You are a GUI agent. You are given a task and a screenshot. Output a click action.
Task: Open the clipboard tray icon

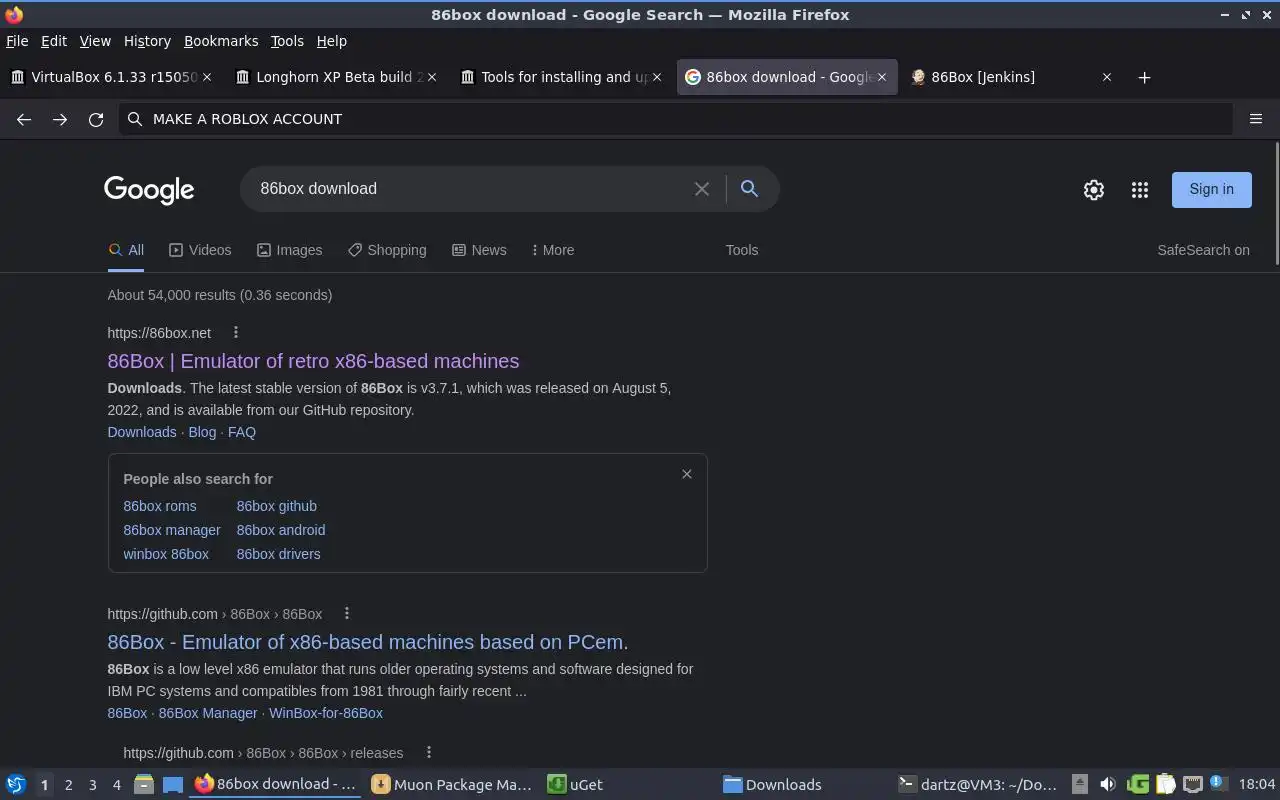1166,785
